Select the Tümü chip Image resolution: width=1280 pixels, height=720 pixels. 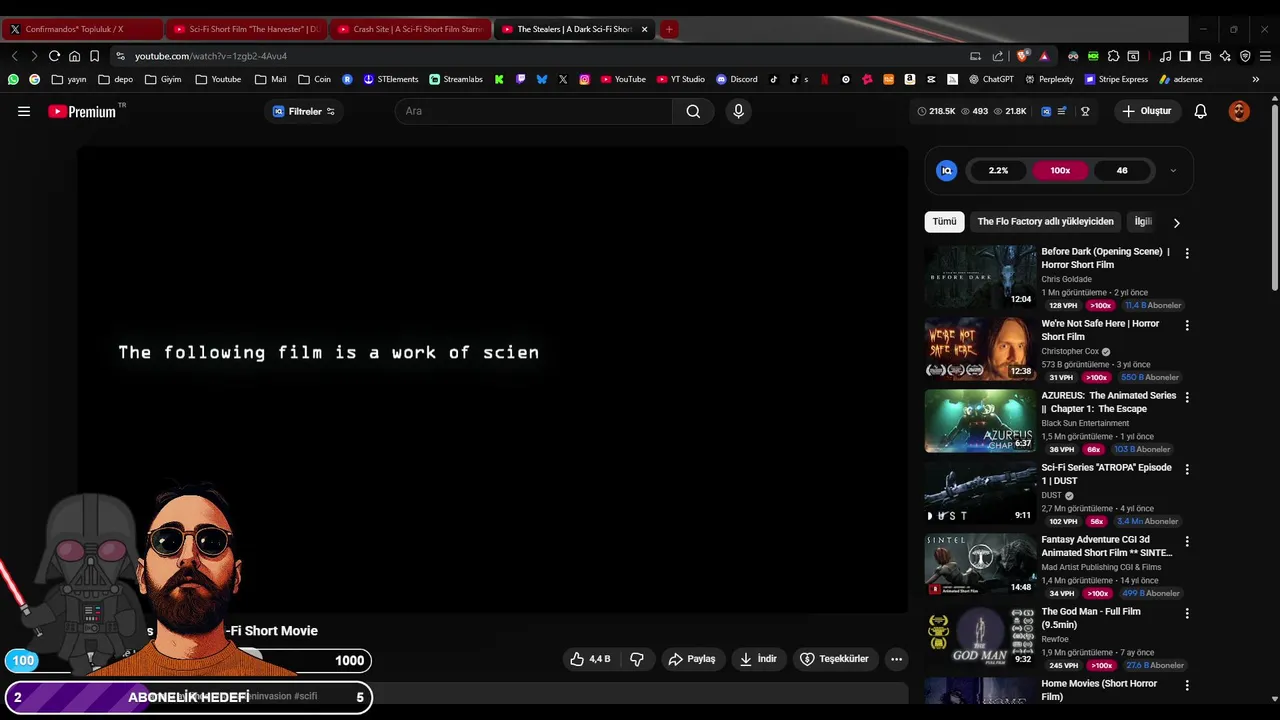click(944, 221)
